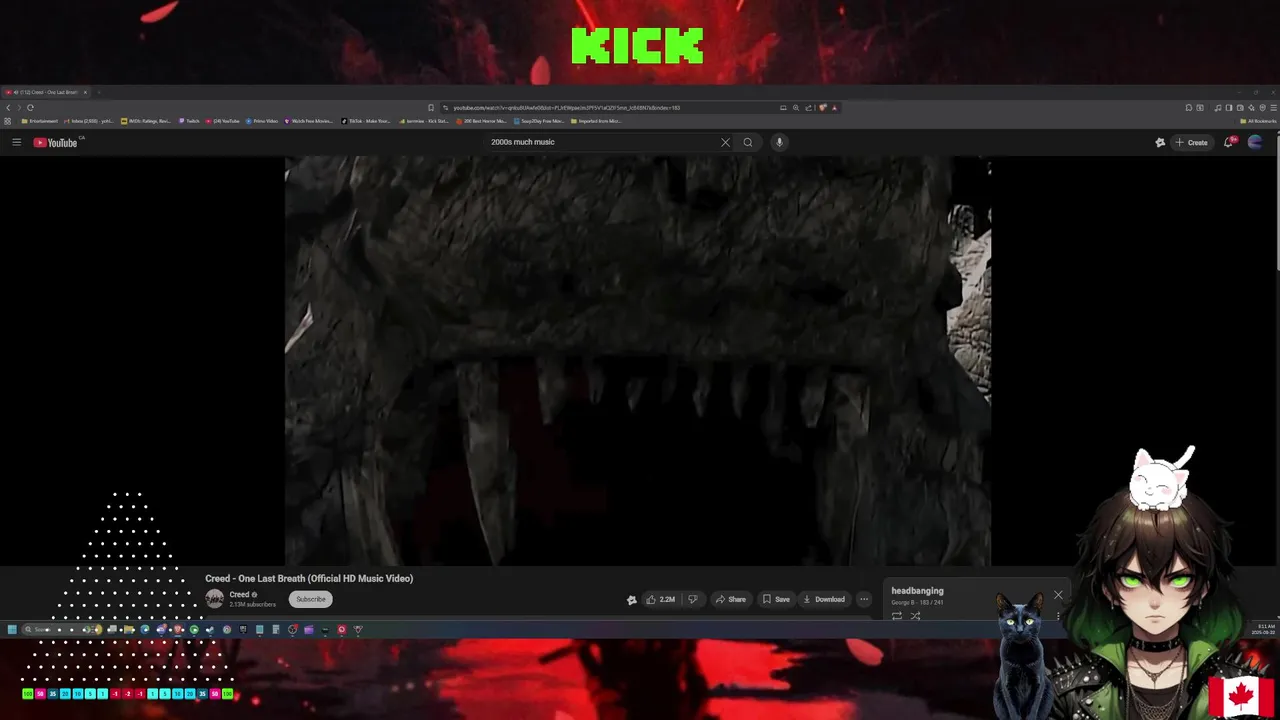Click the browser address bar URL

point(566,107)
